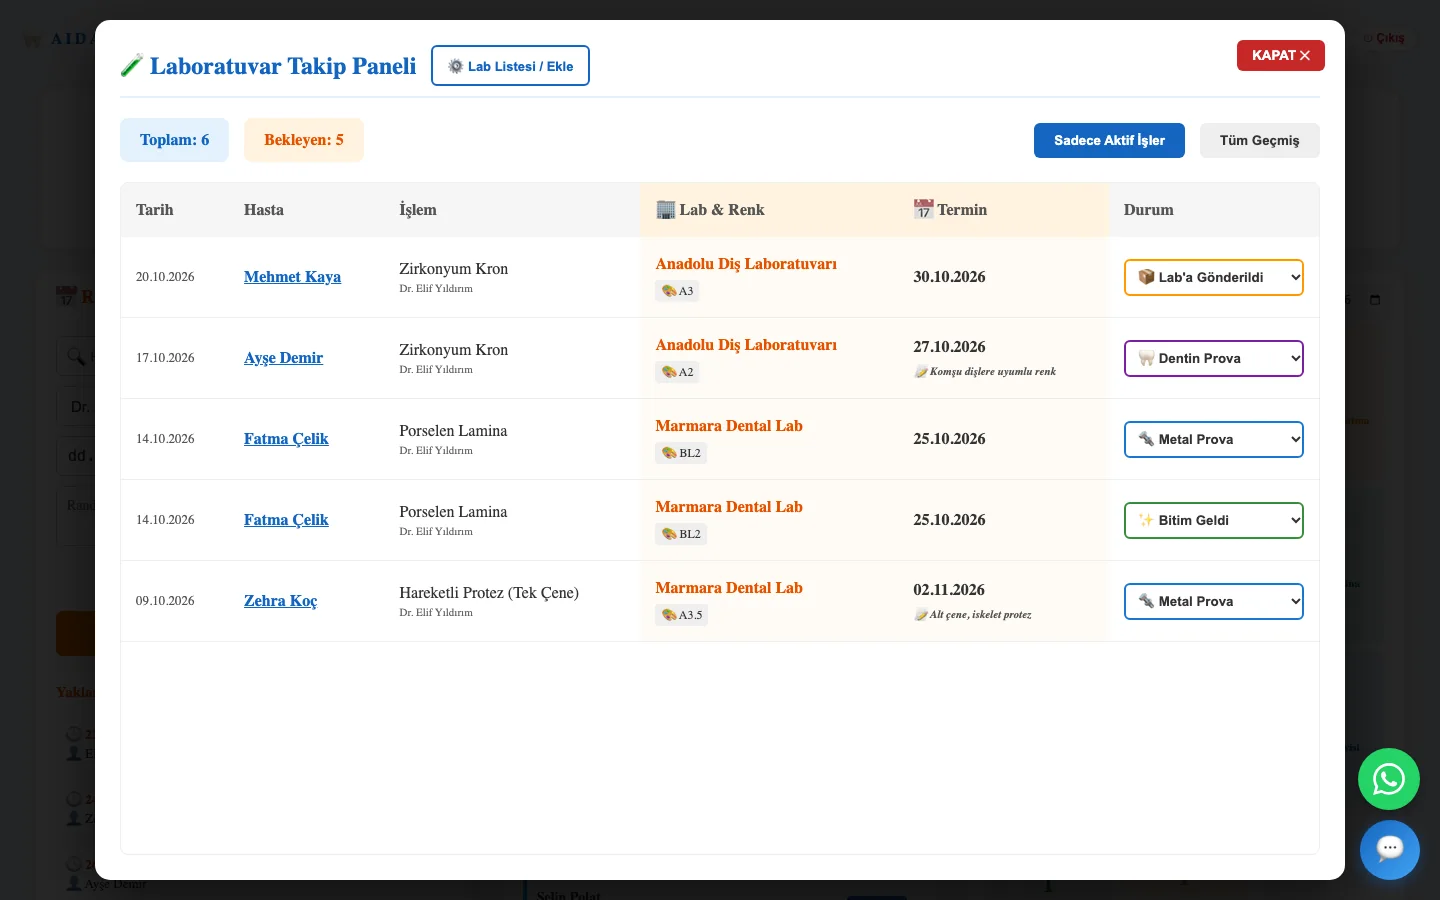Viewport: 1440px width, 900px height.
Task: Switch to the 'Tüm Geçmiş' filter
Action: pos(1260,140)
